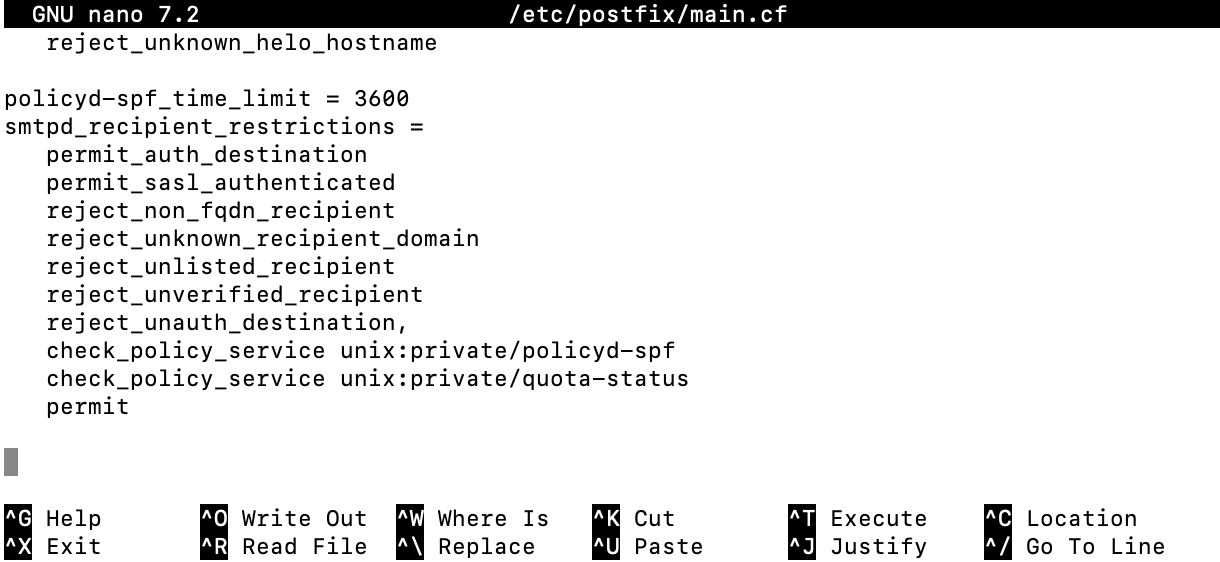
Task: Select the Replace command label
Action: pyautogui.click(x=486, y=547)
